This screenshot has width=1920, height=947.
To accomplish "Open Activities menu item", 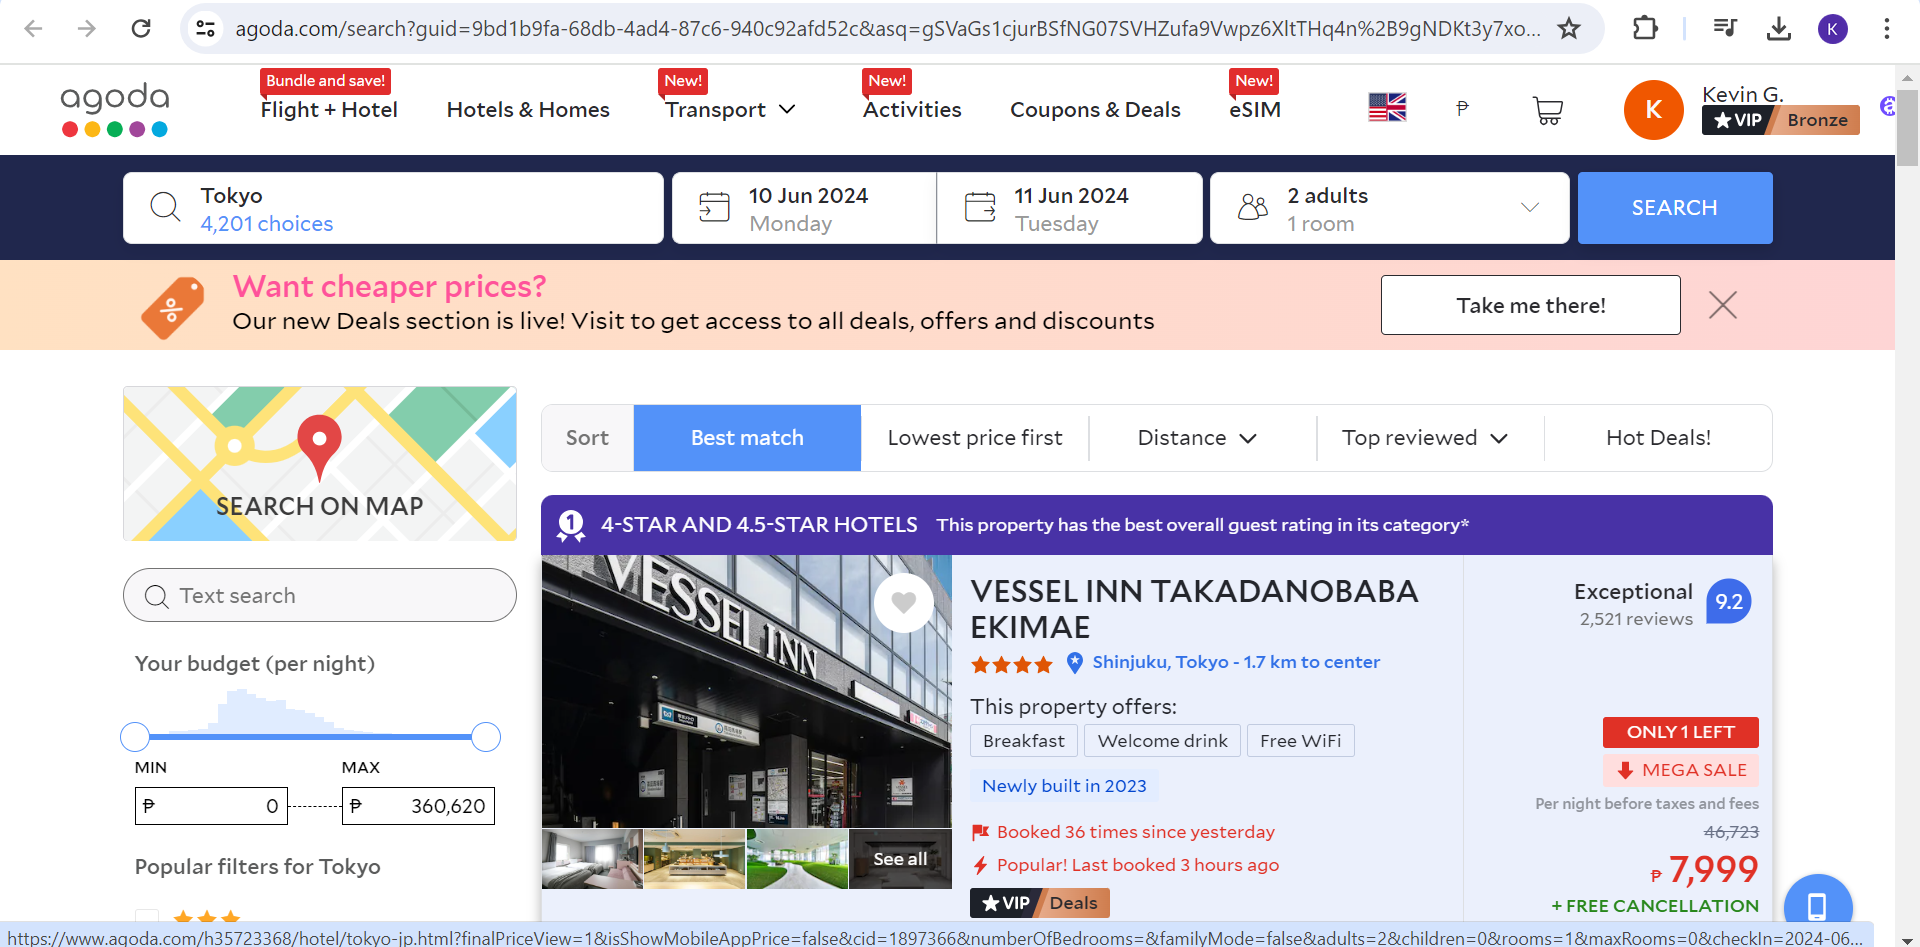I will (x=912, y=109).
